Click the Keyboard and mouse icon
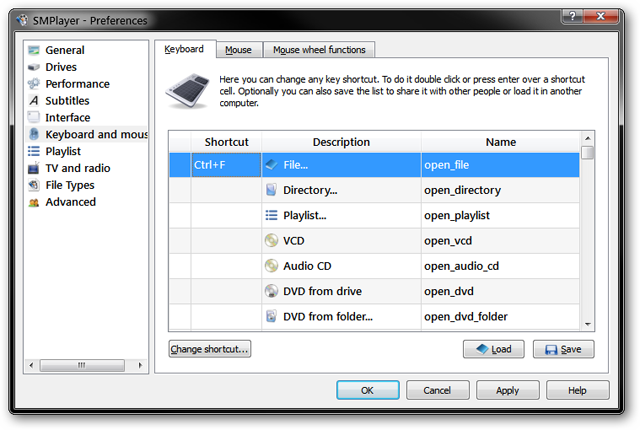The height and width of the screenshot is (430, 640). (x=34, y=134)
